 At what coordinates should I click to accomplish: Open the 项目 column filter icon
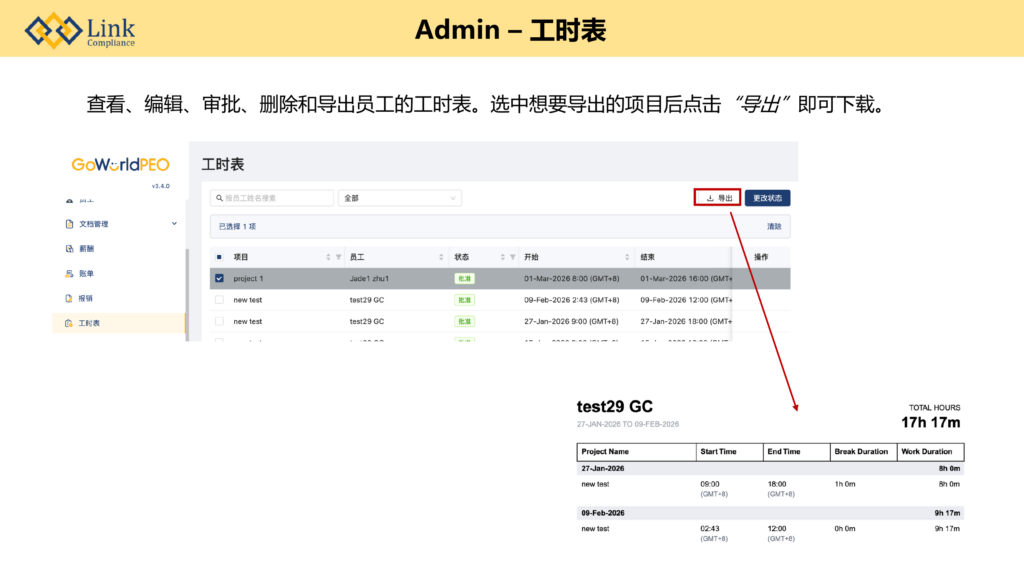(338, 257)
